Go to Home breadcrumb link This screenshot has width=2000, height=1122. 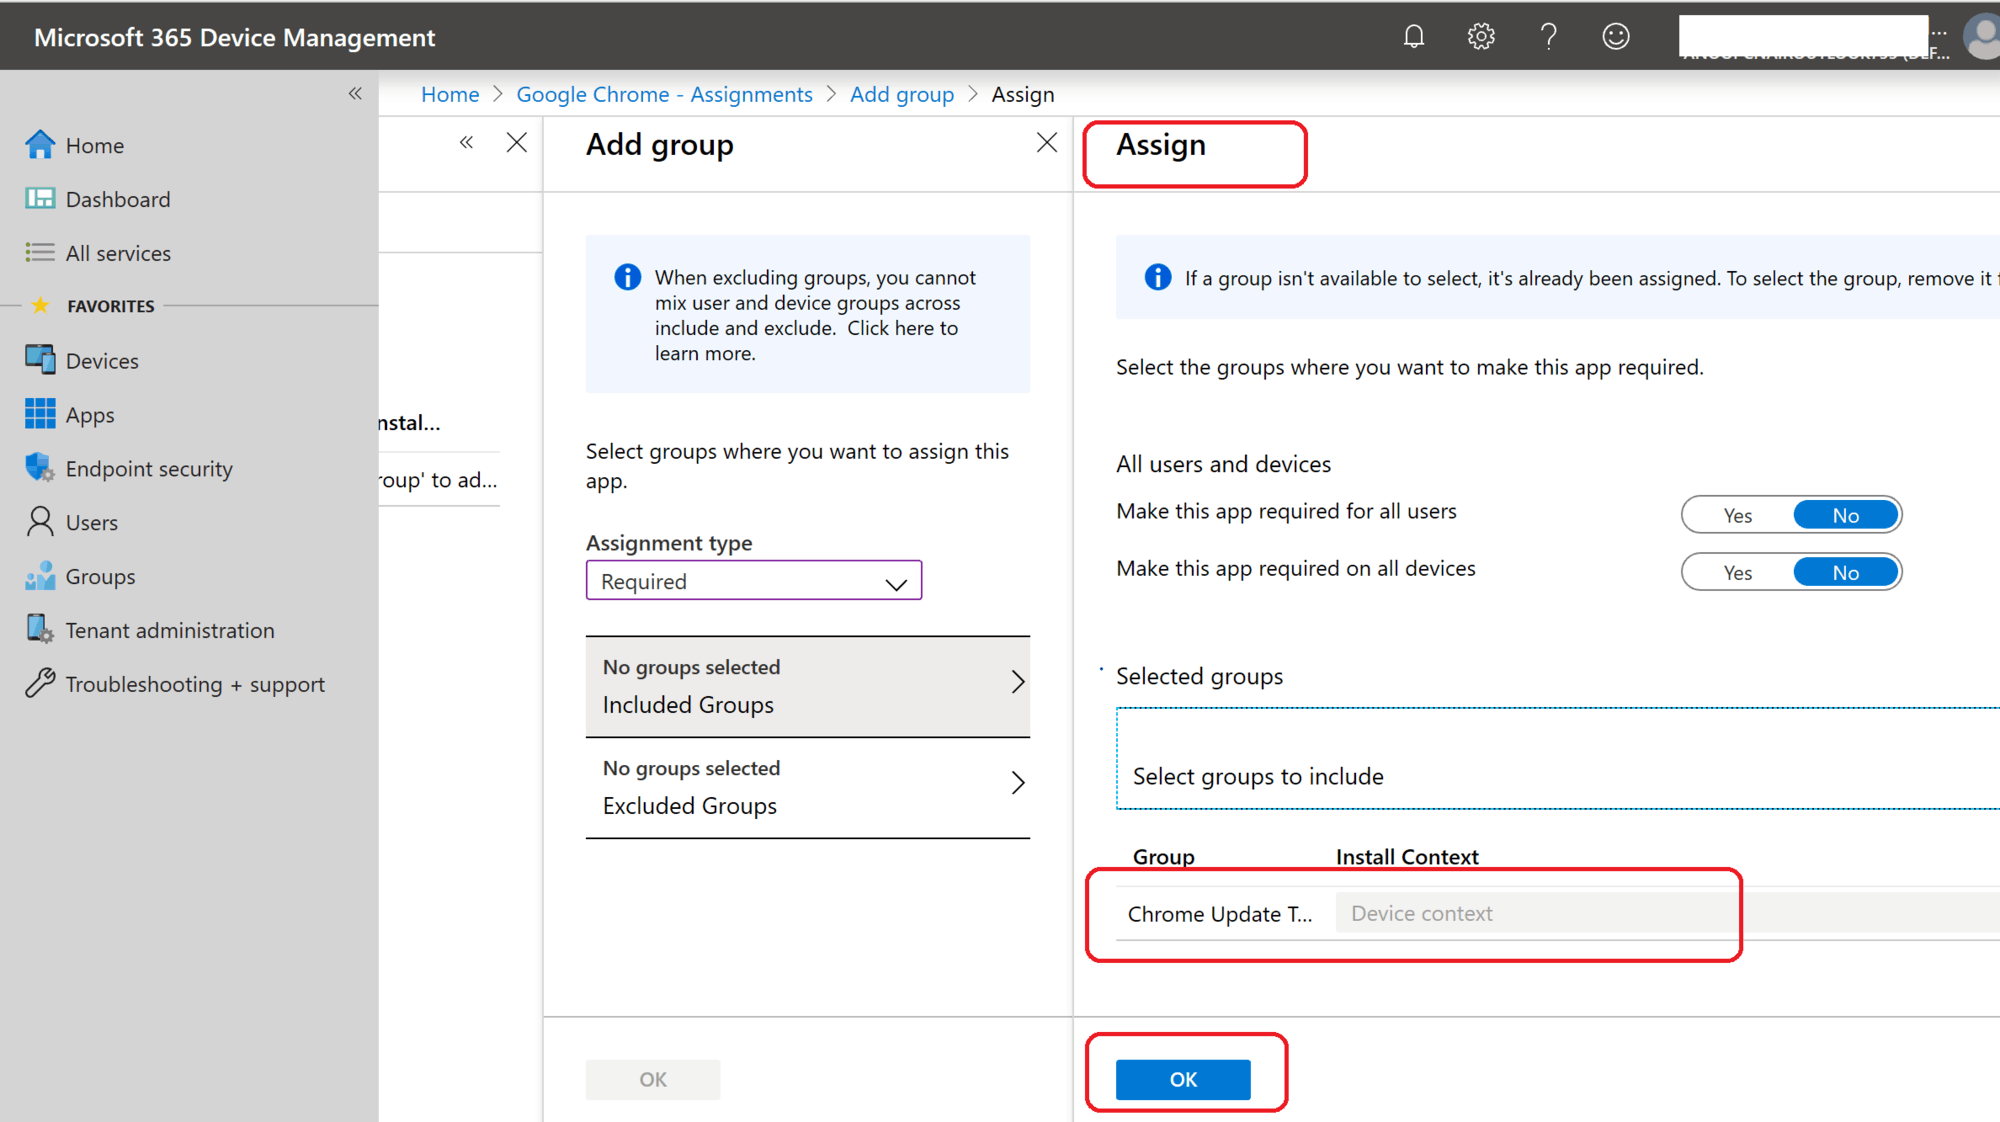450,94
